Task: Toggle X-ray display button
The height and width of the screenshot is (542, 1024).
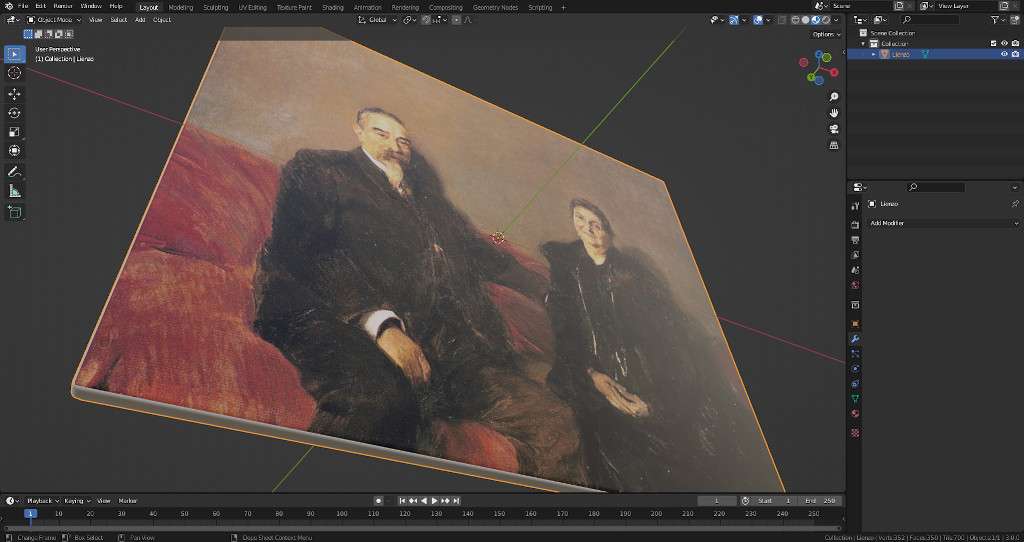Action: pos(782,20)
